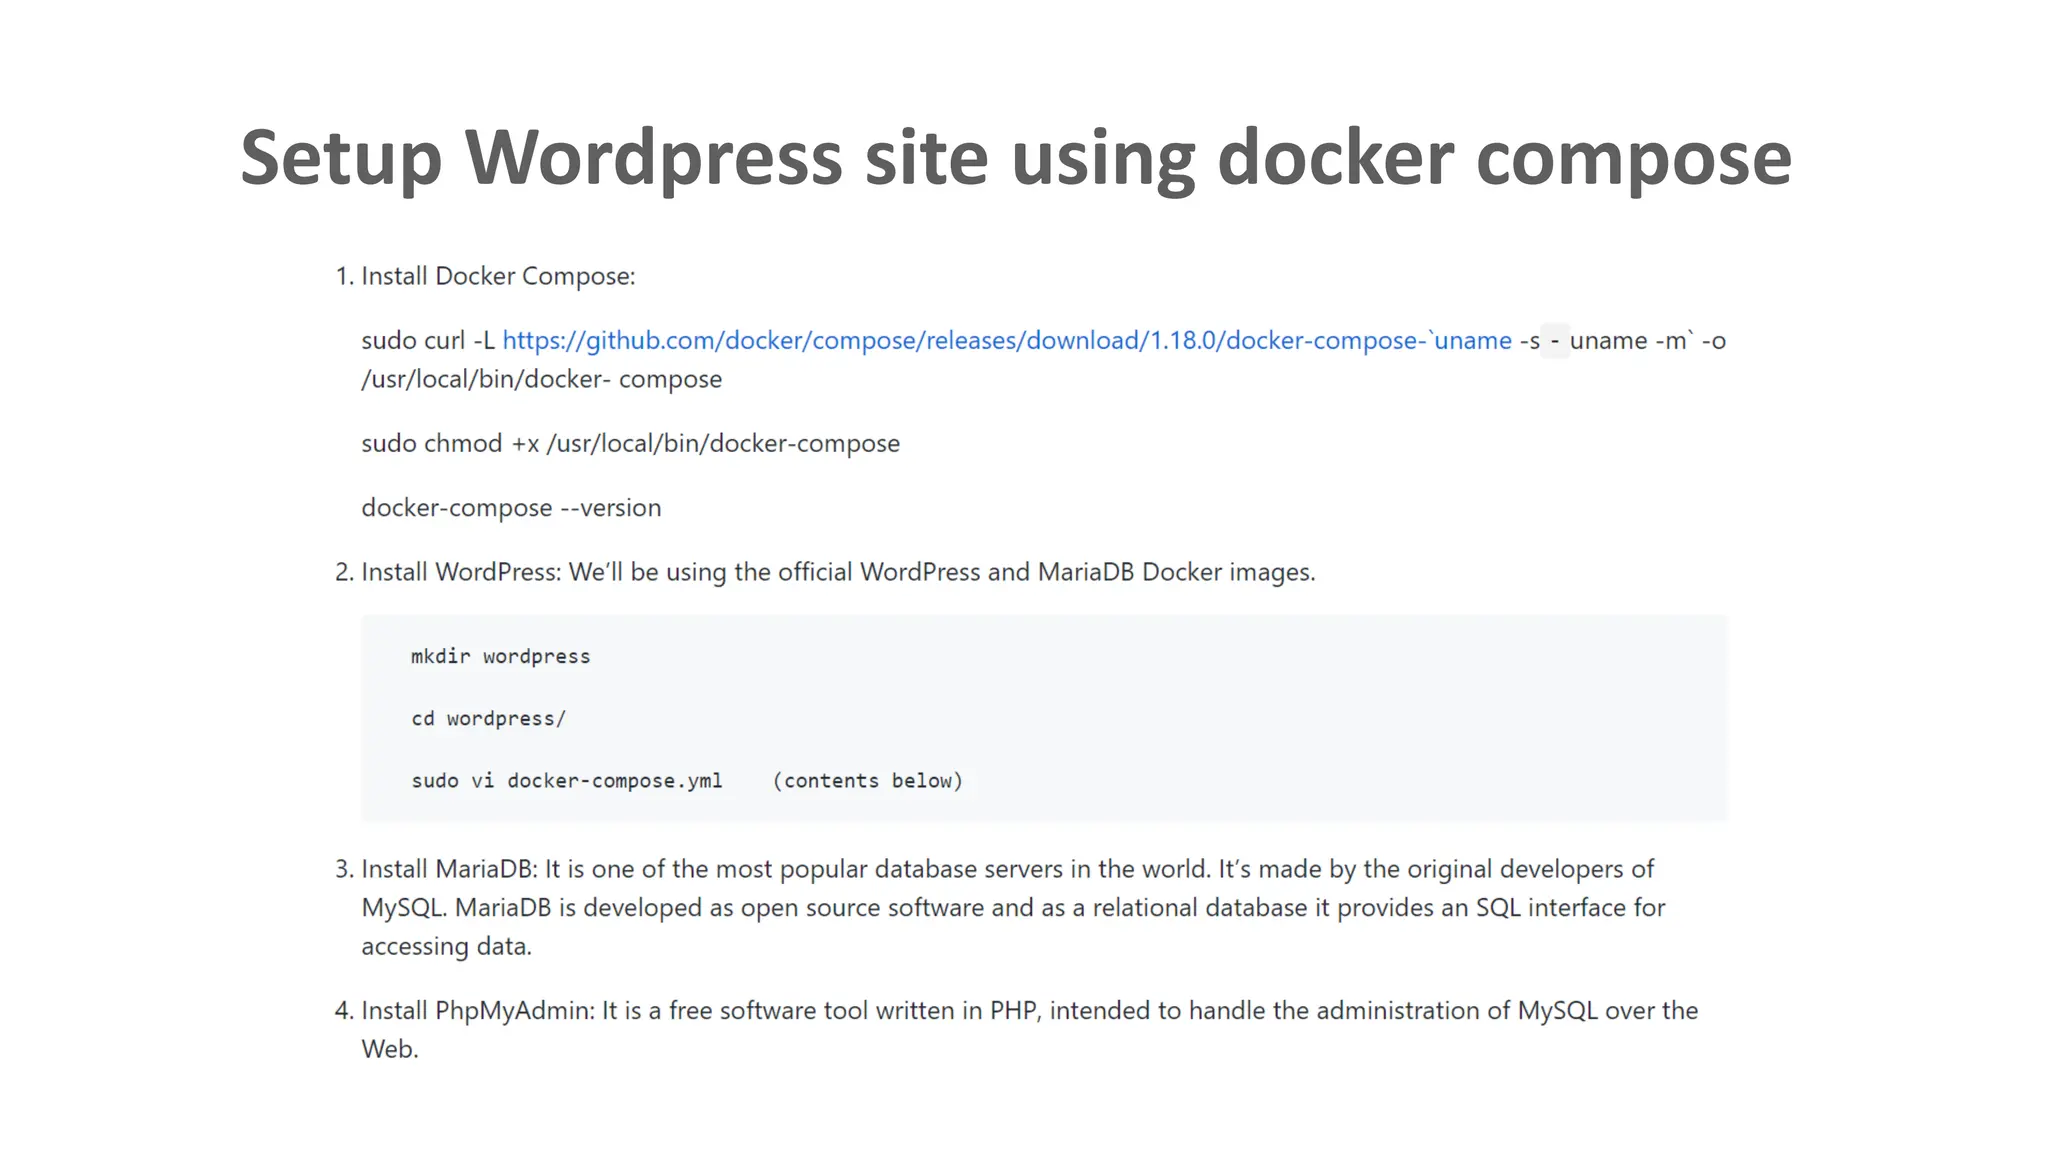
Task: Click the 'uname -m` -o' text
Action: 1648,341
